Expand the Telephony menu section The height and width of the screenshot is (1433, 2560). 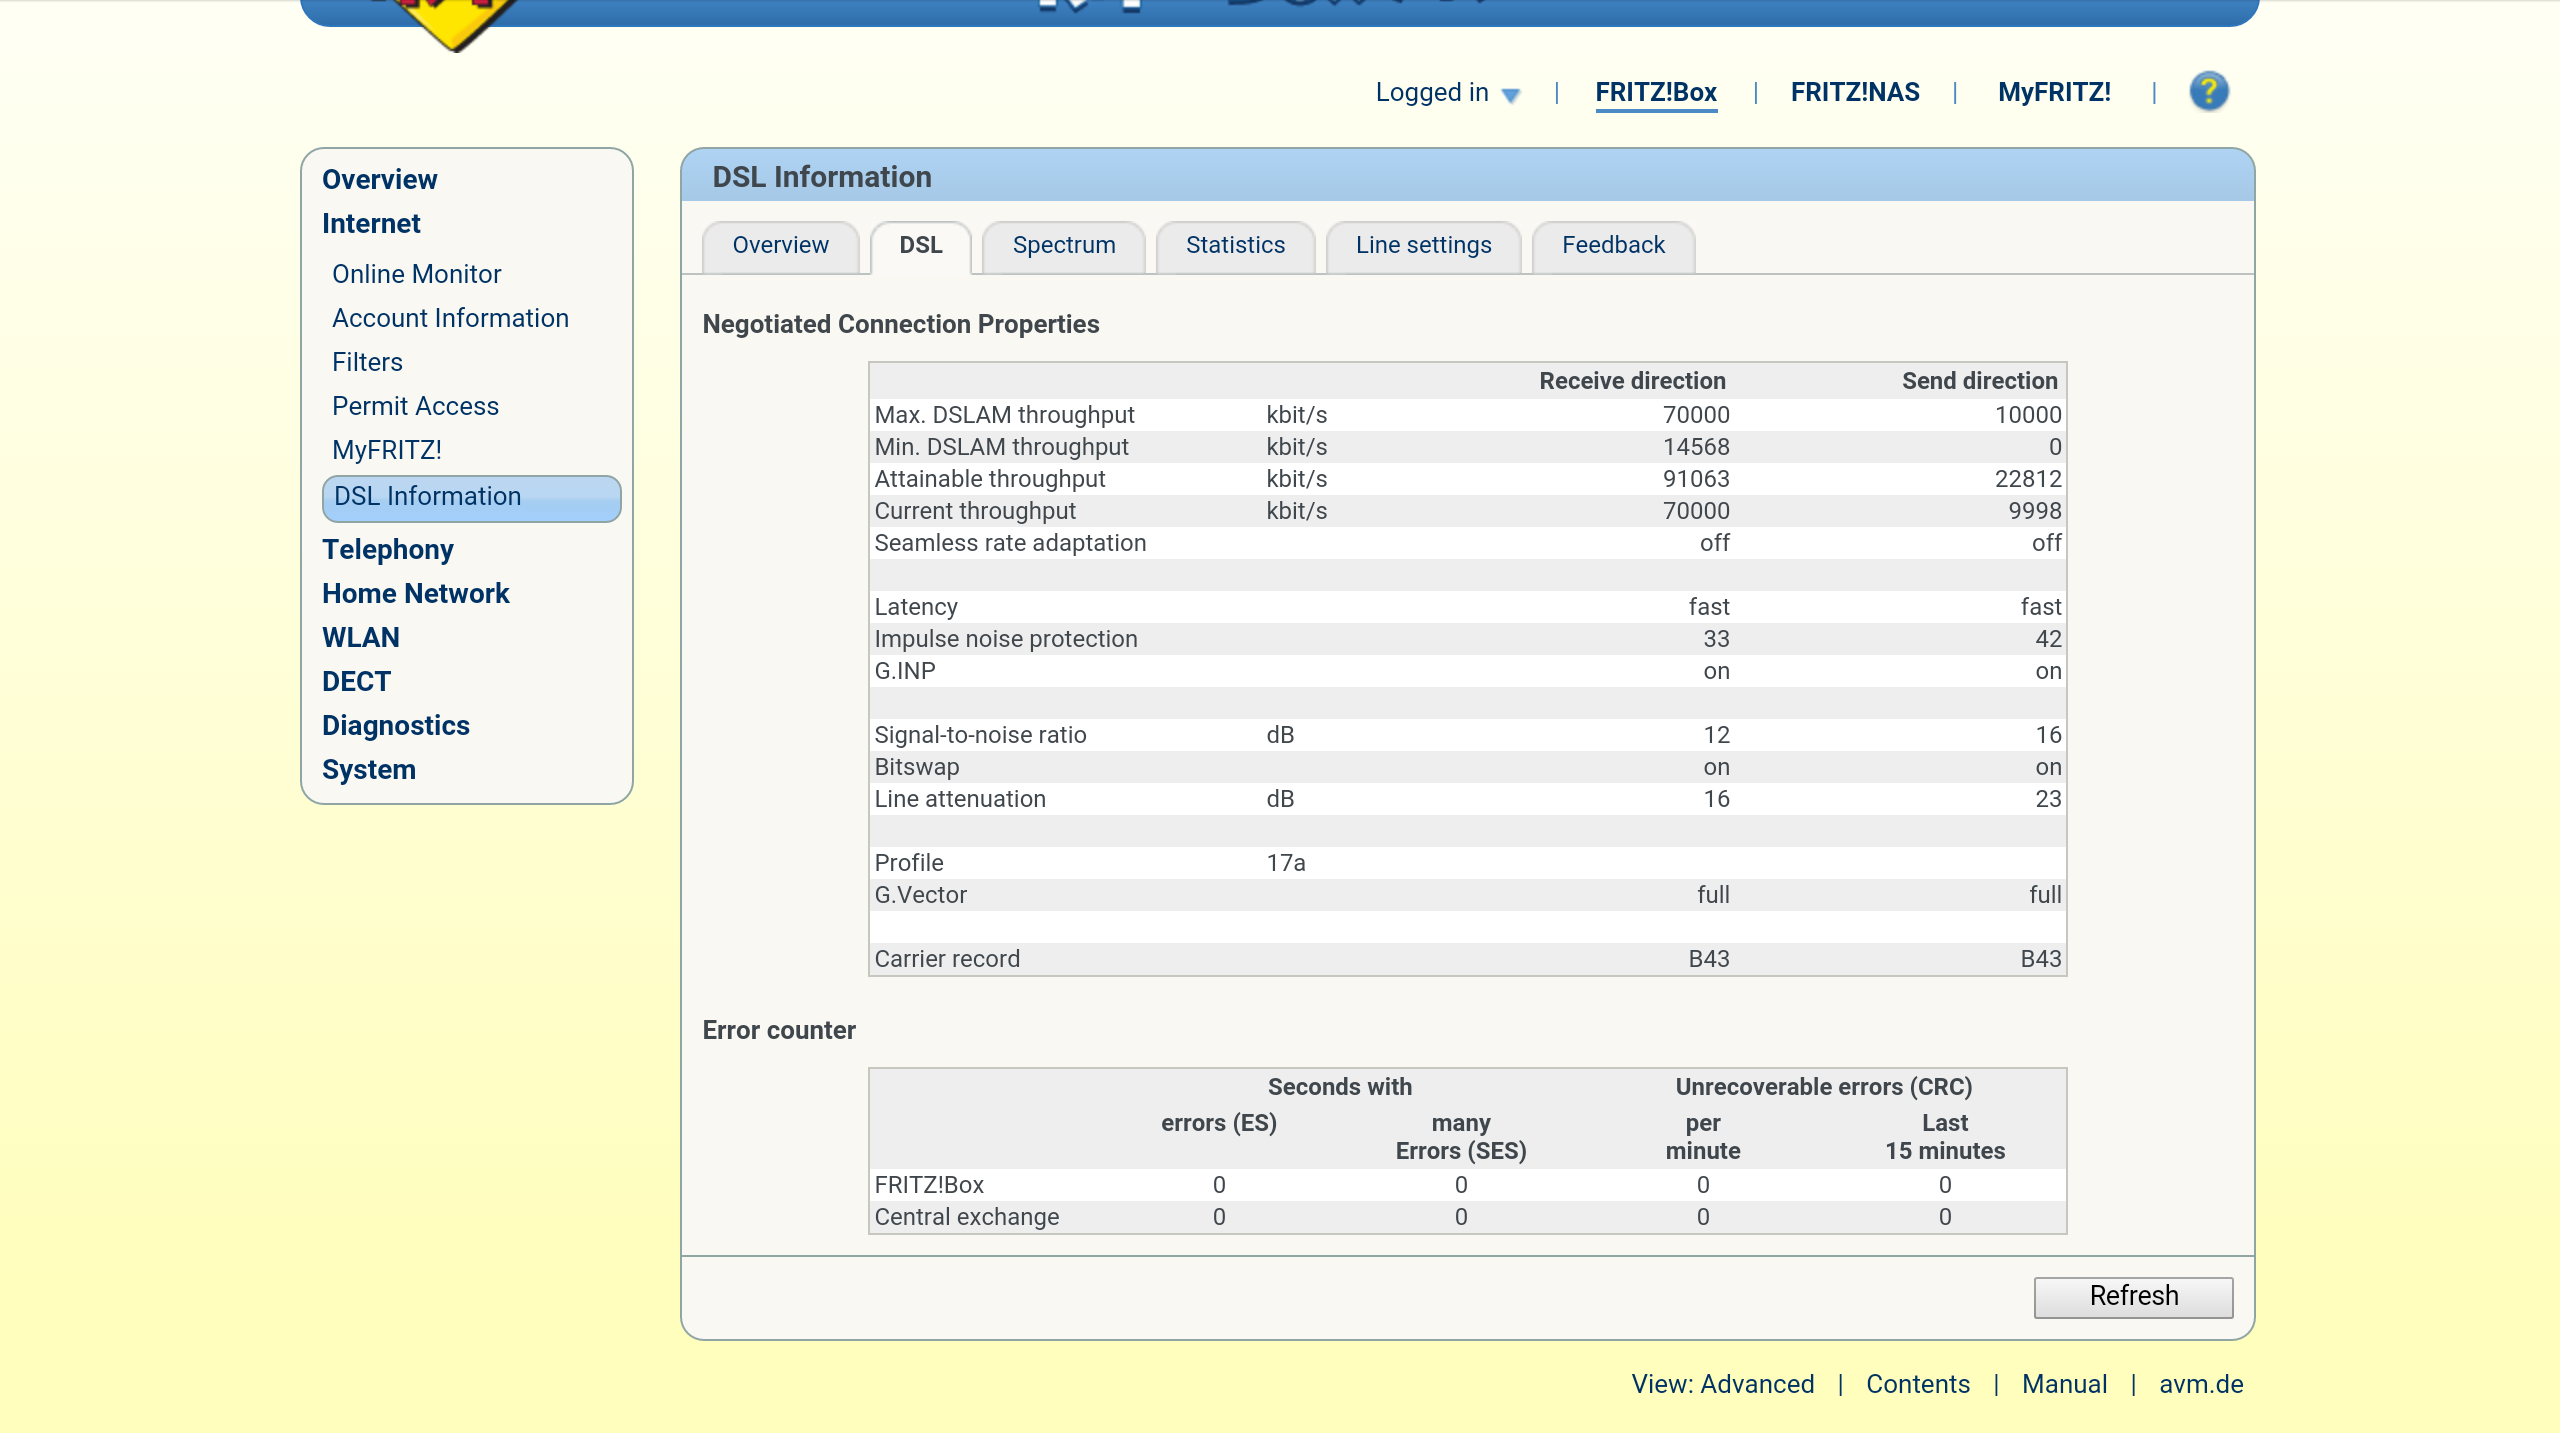pos(387,550)
